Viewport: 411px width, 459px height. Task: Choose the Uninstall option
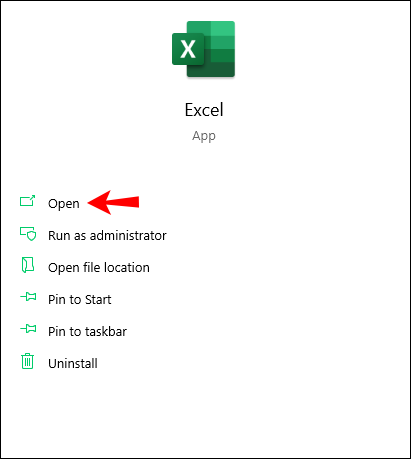pos(73,363)
